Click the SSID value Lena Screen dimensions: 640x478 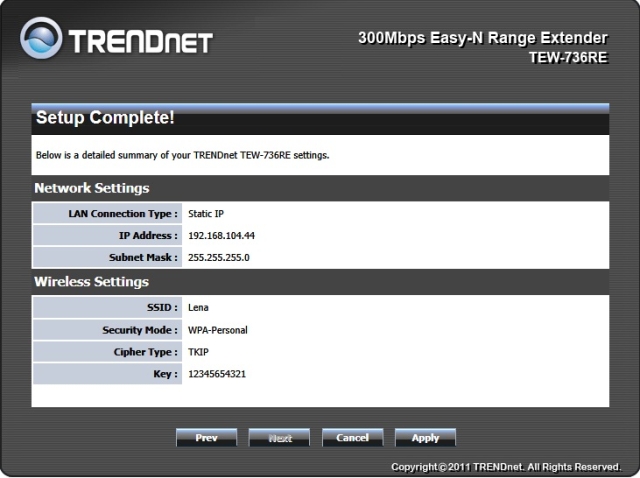point(198,307)
